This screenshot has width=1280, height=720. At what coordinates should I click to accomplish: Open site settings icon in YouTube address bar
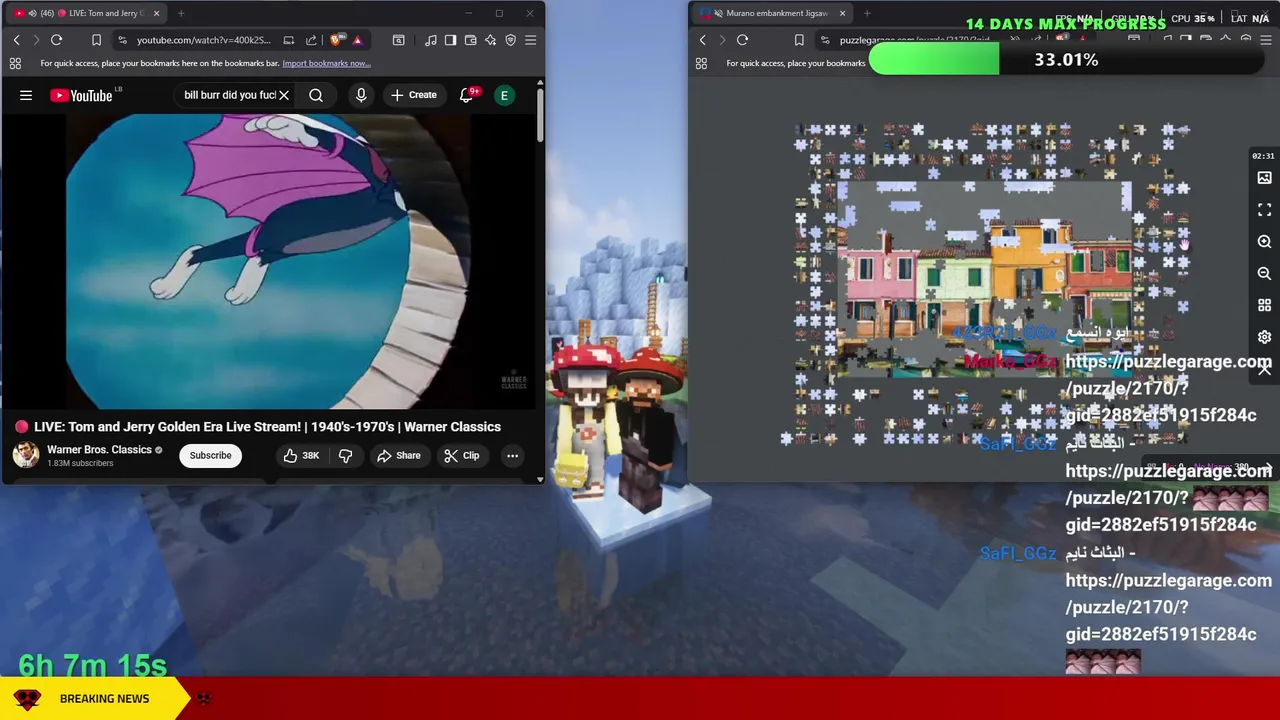[x=122, y=40]
